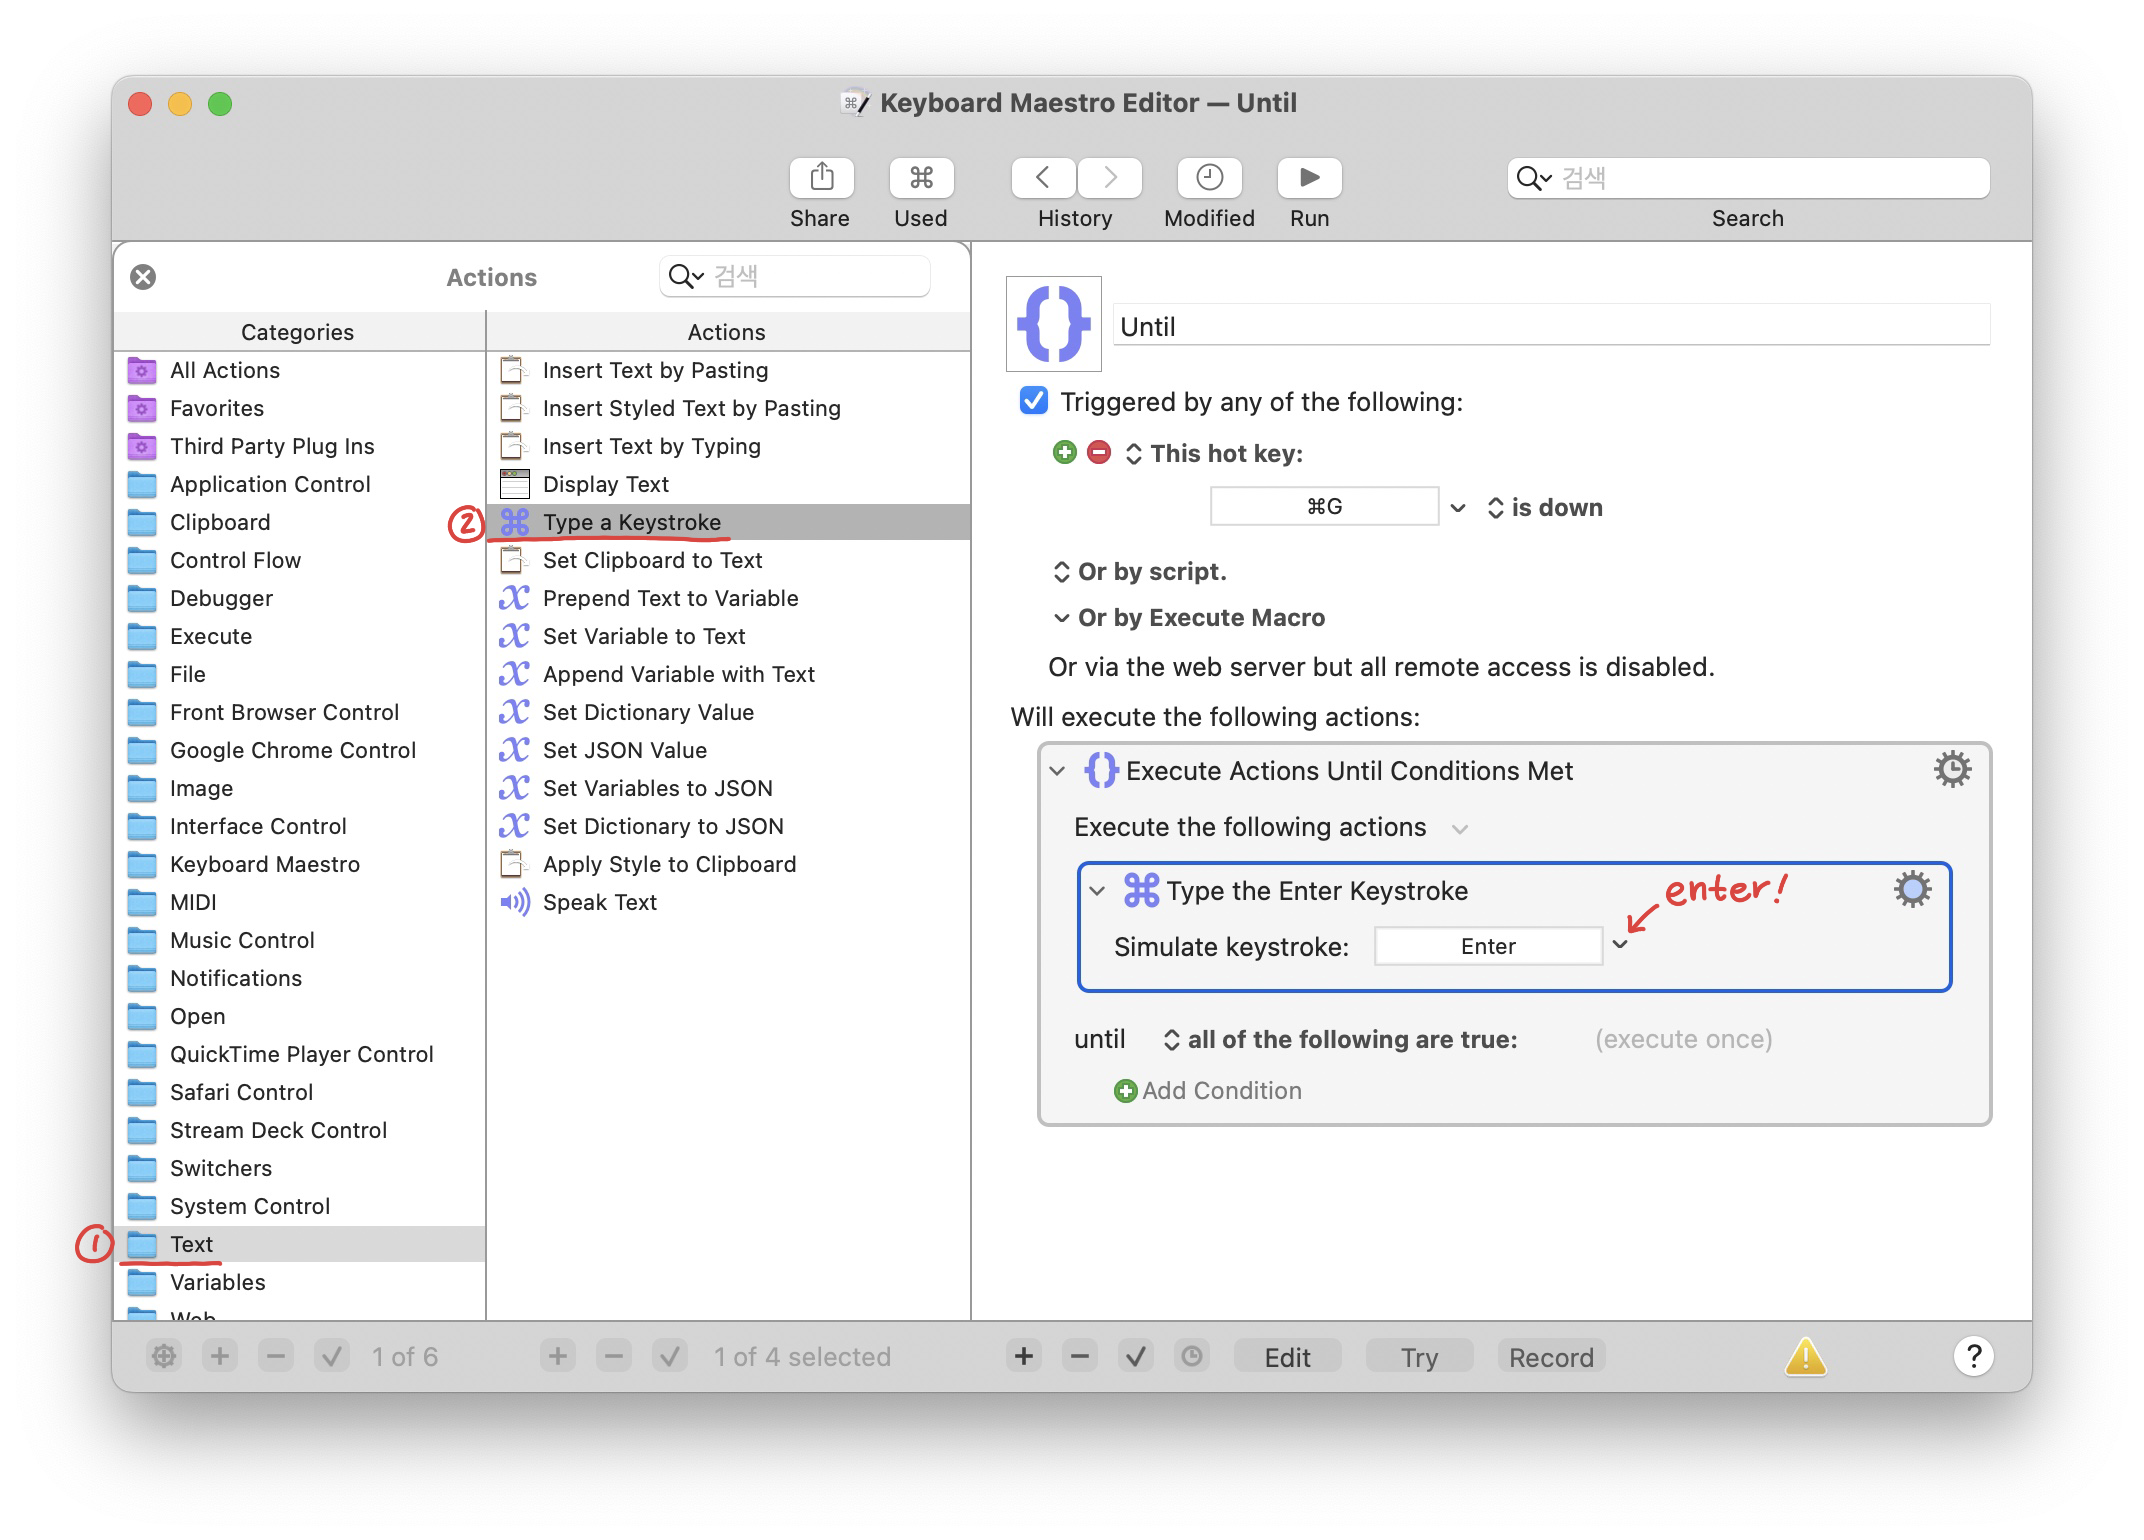2144x1540 pixels.
Task: Click the Modified clock toolbar icon
Action: tap(1208, 178)
